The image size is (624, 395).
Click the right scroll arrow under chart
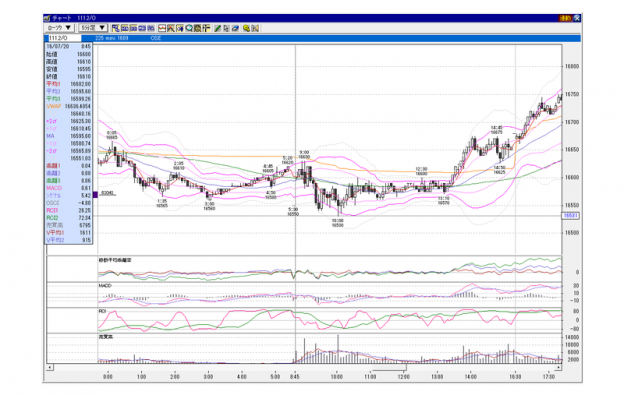558,367
